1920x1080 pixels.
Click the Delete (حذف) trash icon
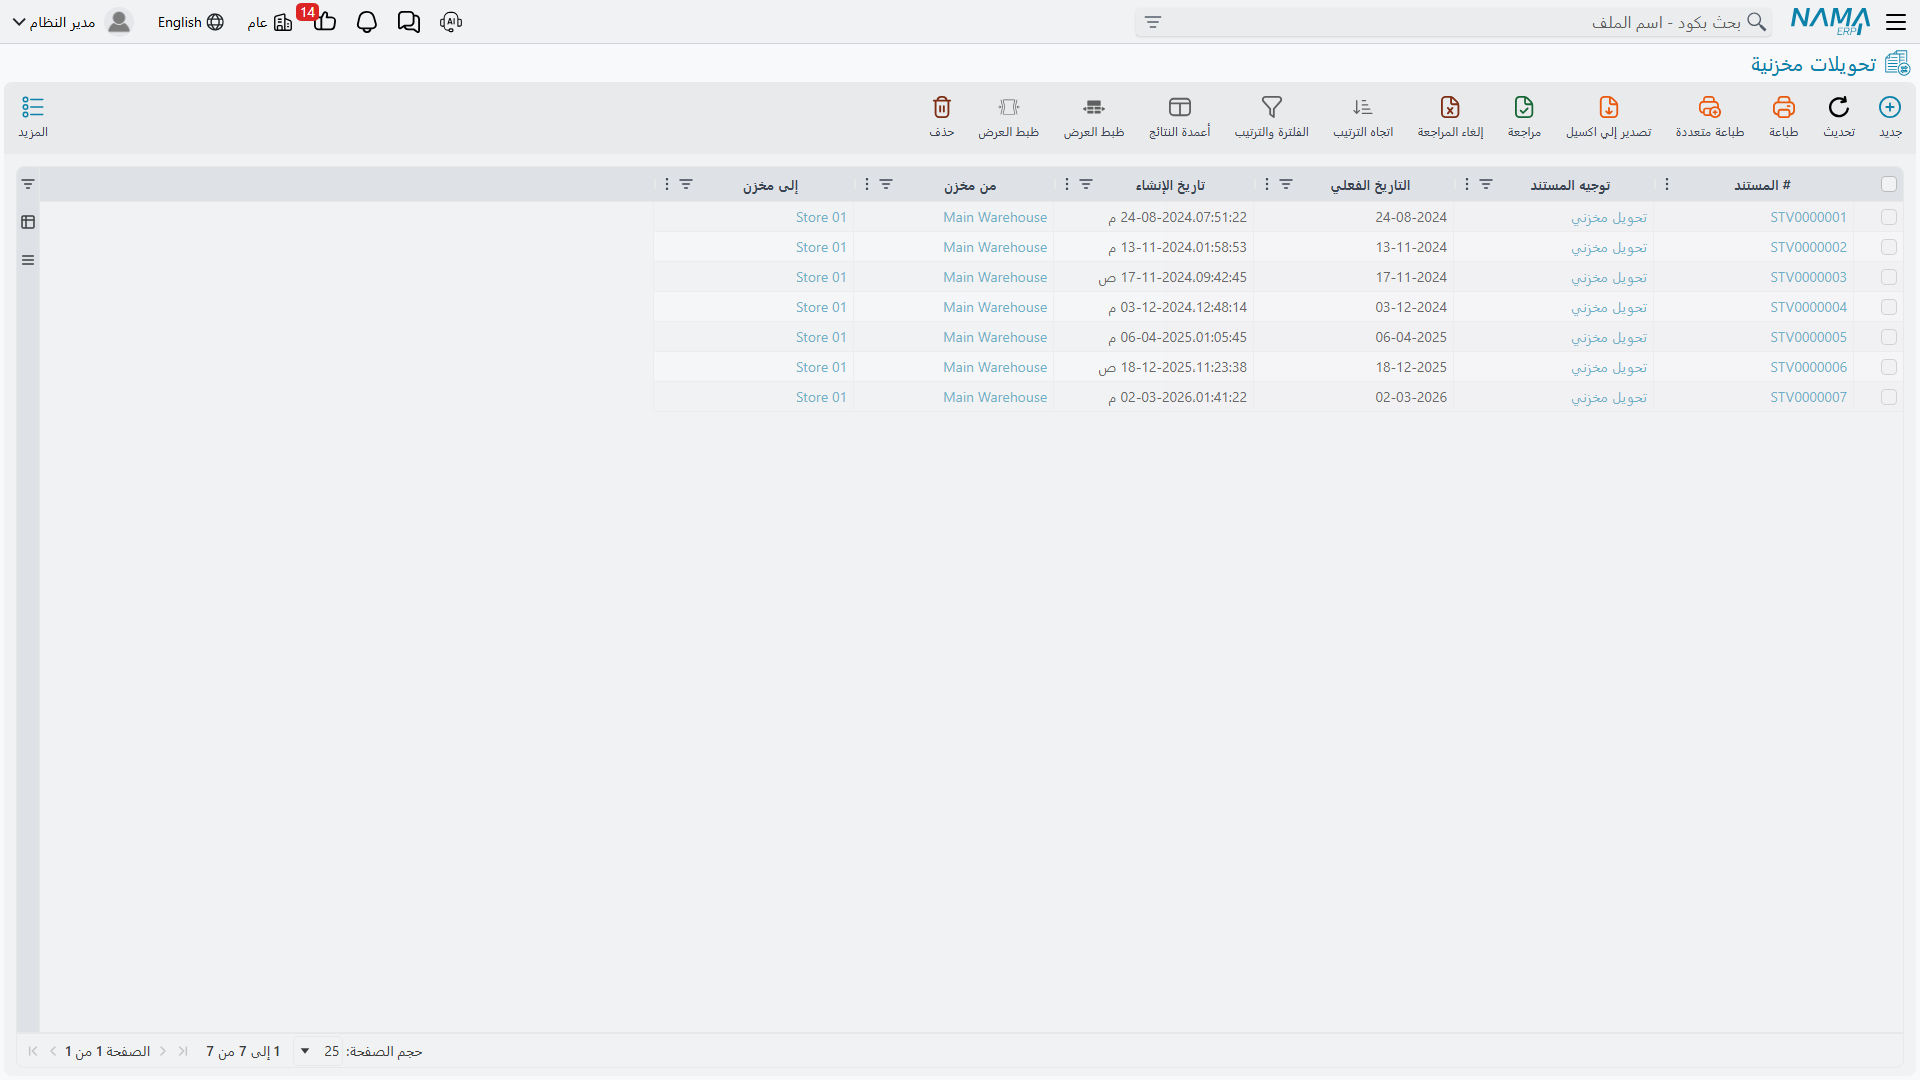941,107
